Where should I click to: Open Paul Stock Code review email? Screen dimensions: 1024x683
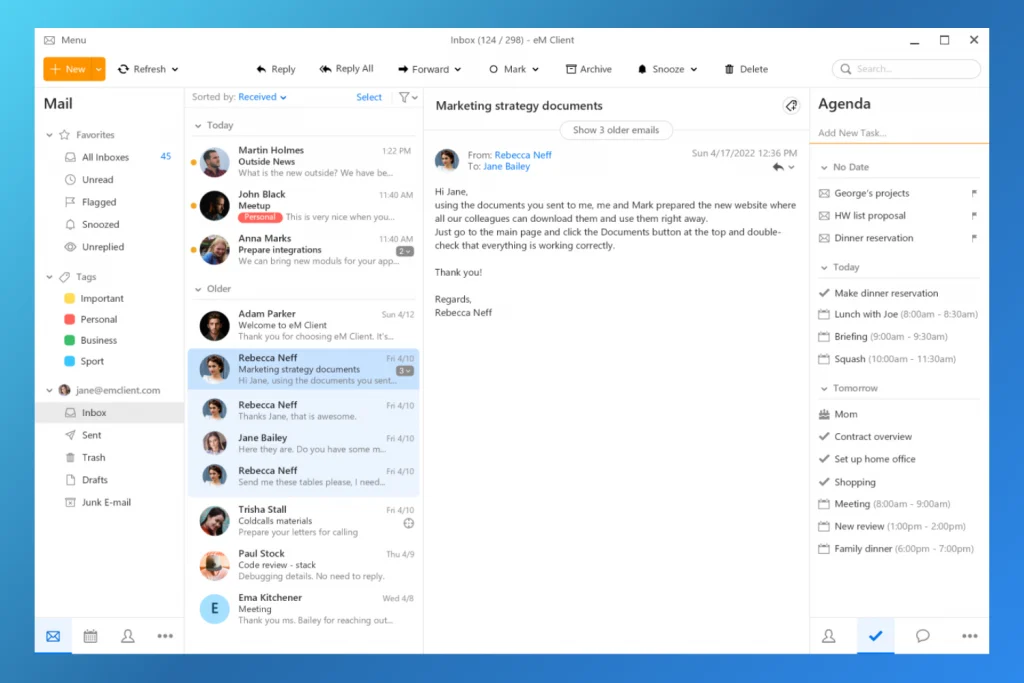pyautogui.click(x=304, y=565)
